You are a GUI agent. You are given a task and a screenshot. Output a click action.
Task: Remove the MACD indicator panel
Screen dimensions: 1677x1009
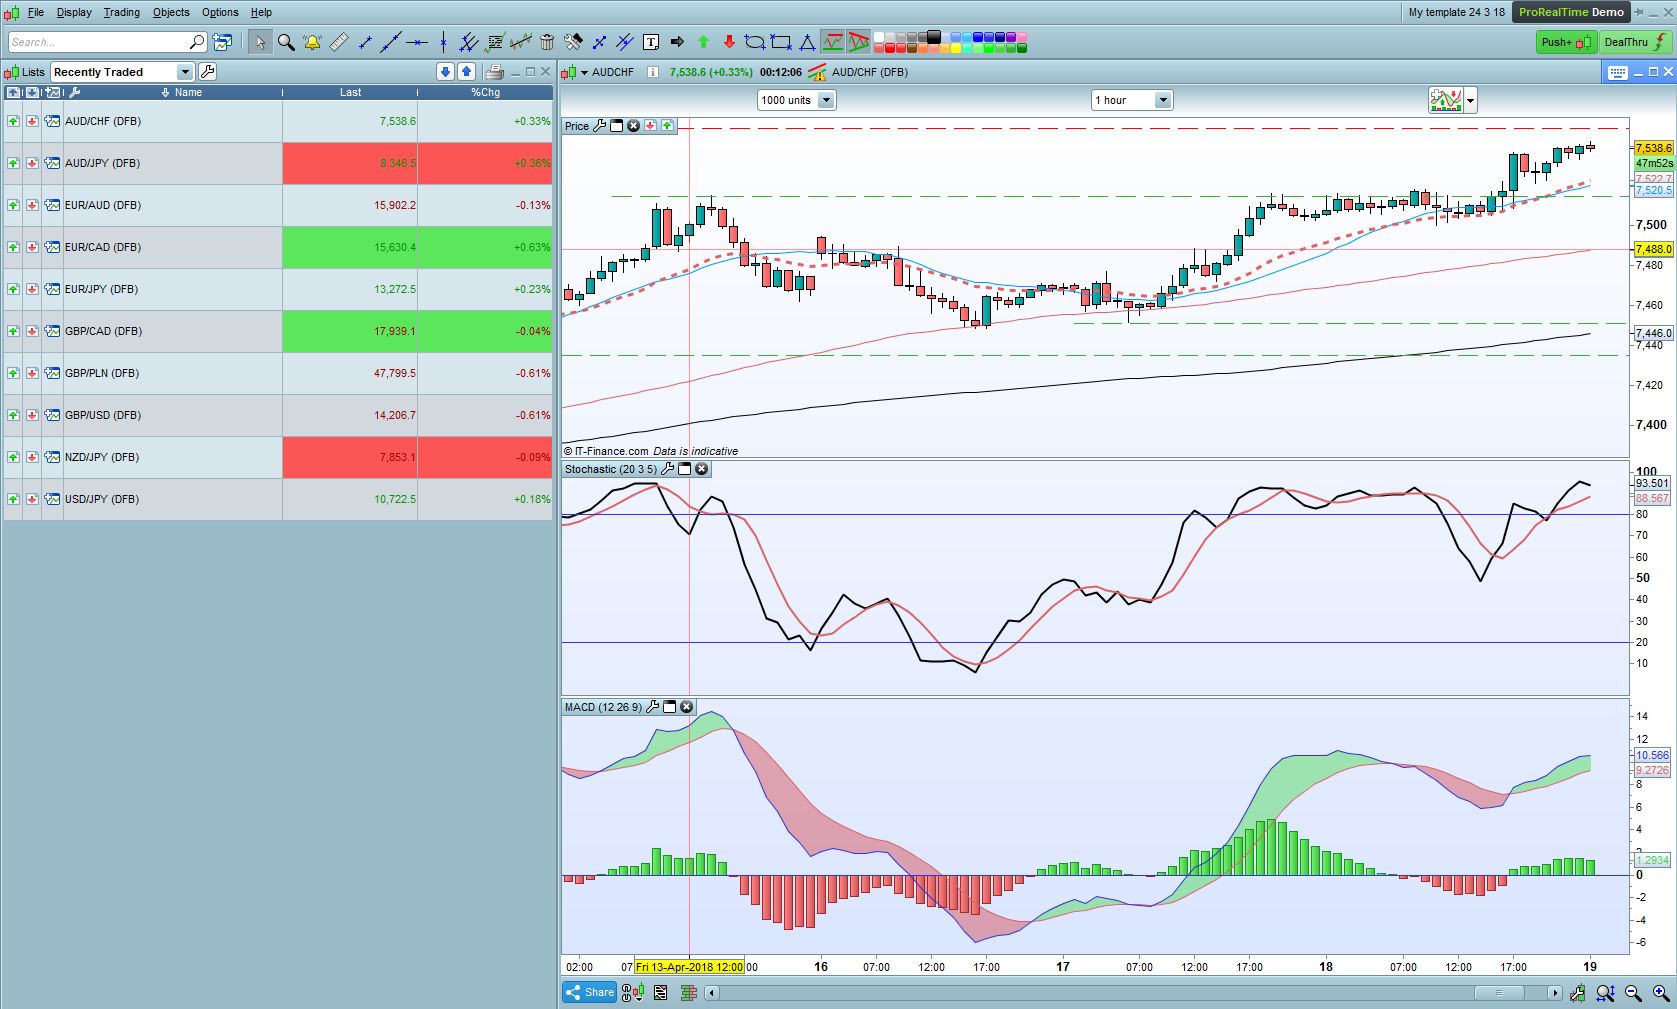pyautogui.click(x=687, y=707)
